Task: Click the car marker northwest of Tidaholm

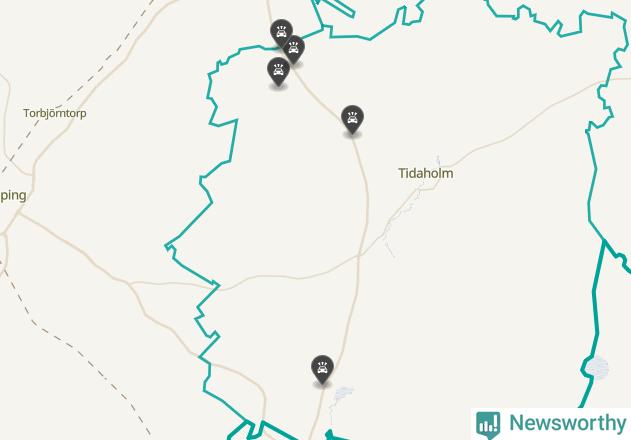Action: 353,120
